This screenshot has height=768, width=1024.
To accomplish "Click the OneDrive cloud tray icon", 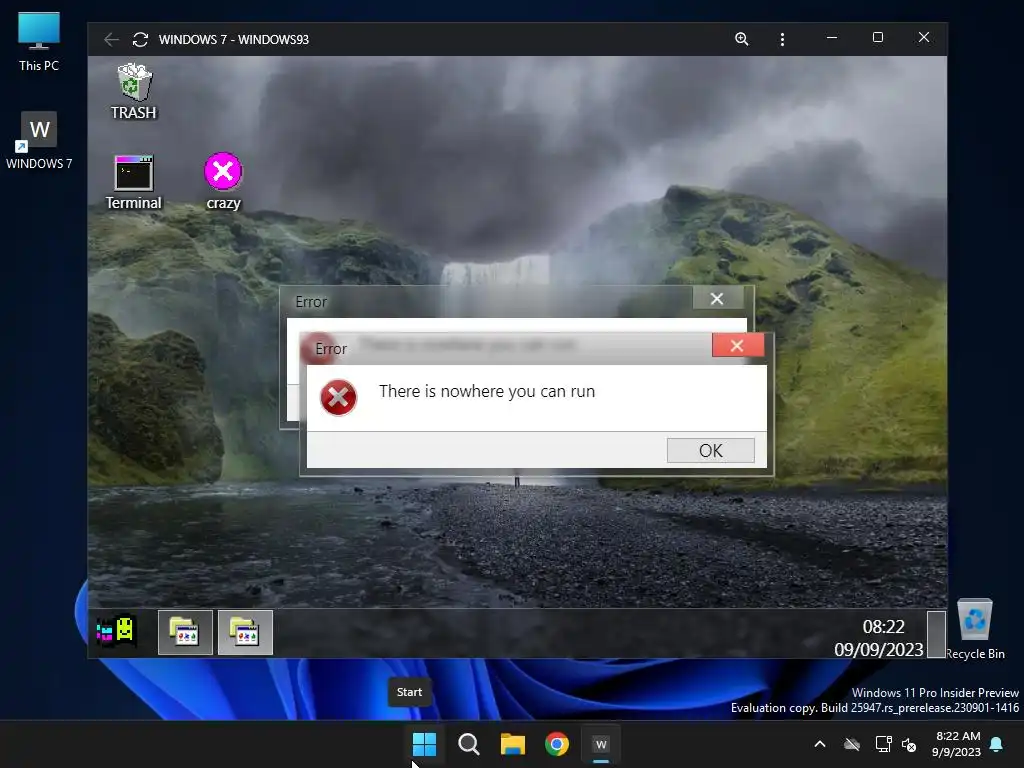I will (852, 744).
